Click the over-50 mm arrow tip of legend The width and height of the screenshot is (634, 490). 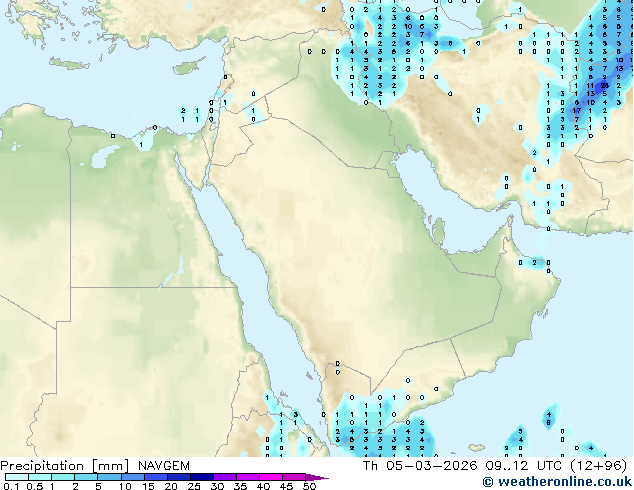click(x=317, y=477)
